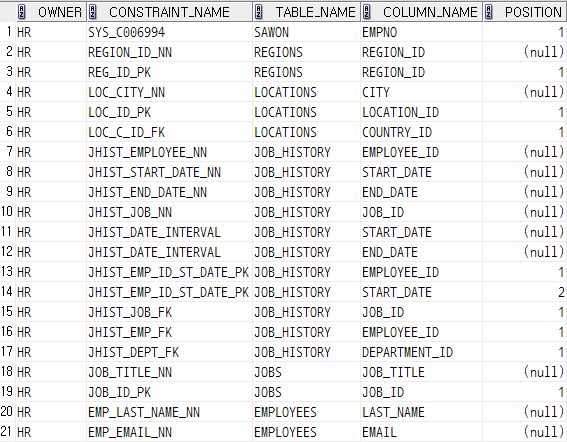Select the HR owner cell in row 10

(x=51, y=212)
